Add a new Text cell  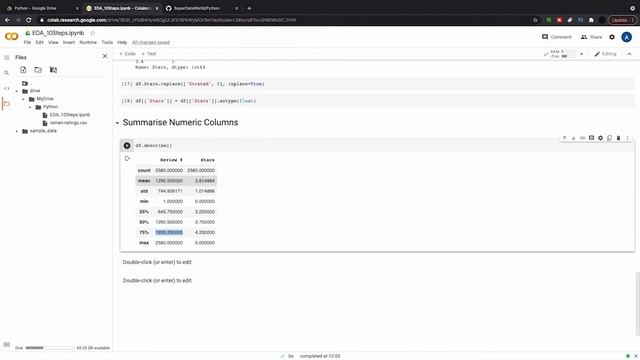149,54
